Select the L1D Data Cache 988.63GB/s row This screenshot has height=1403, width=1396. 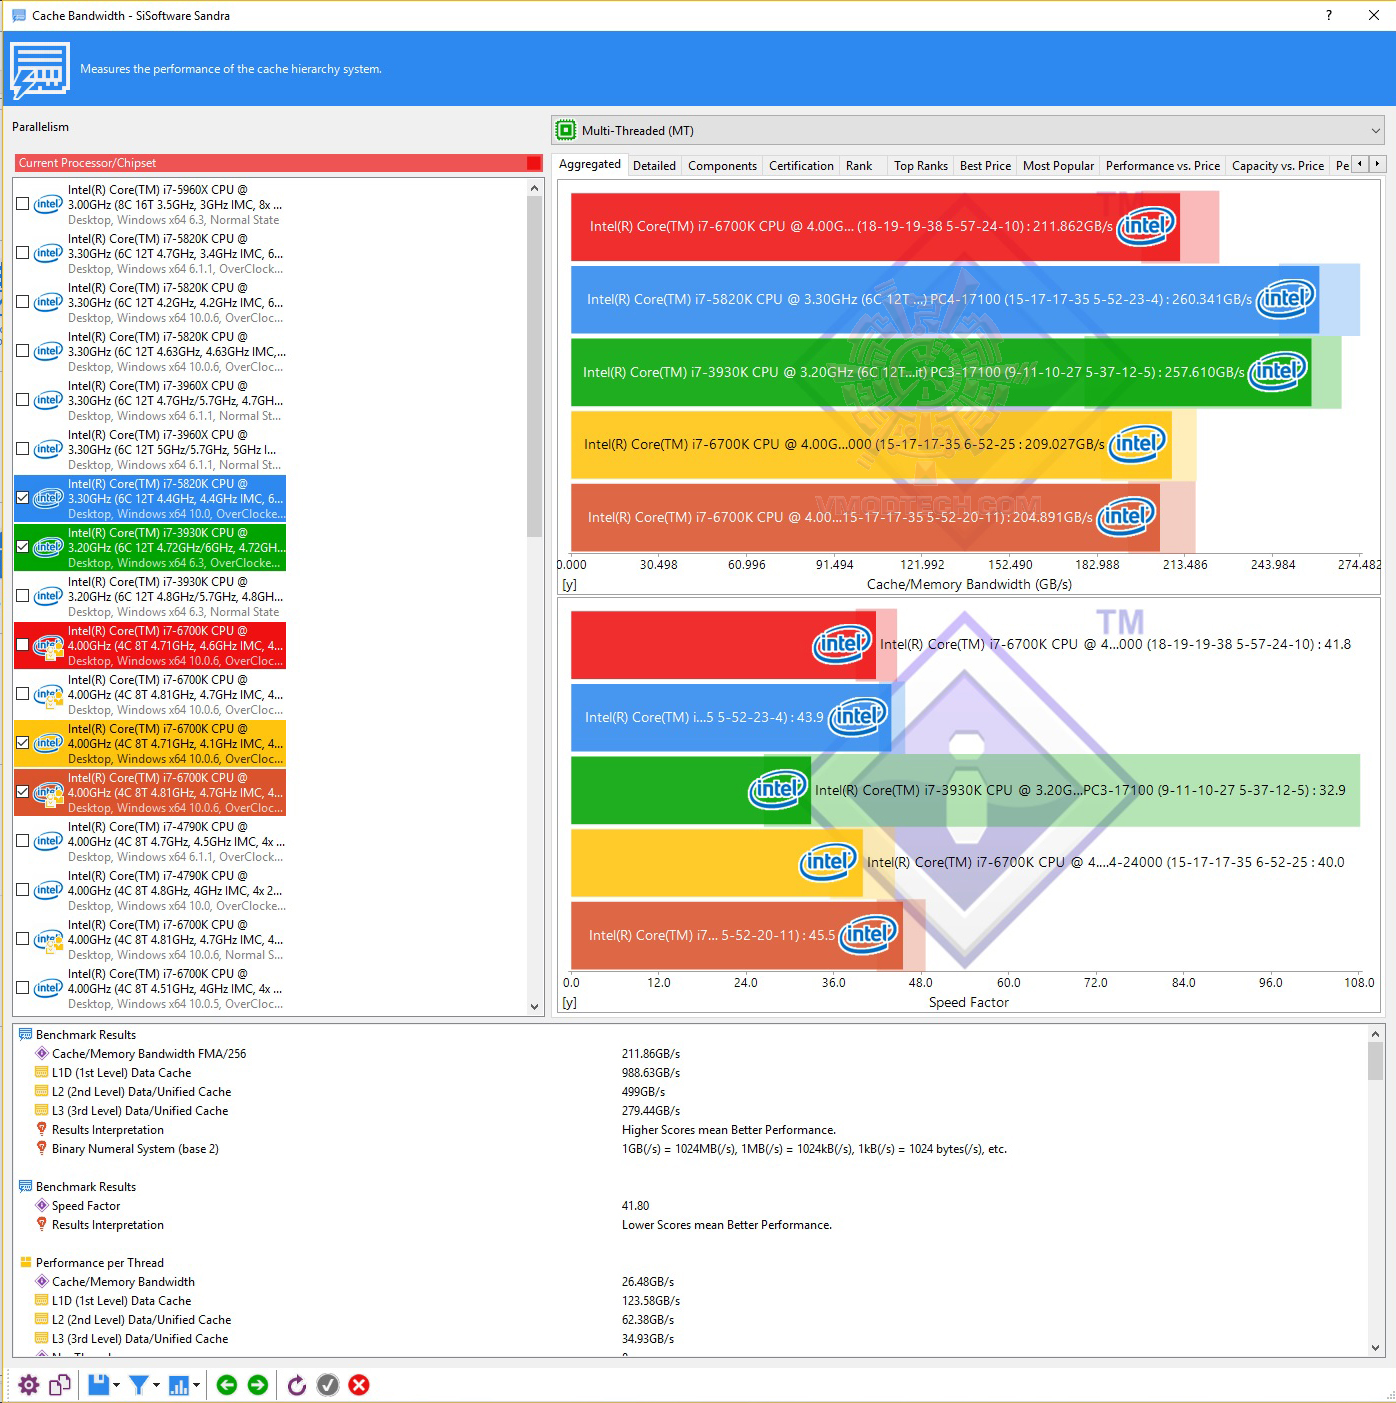[690, 1072]
